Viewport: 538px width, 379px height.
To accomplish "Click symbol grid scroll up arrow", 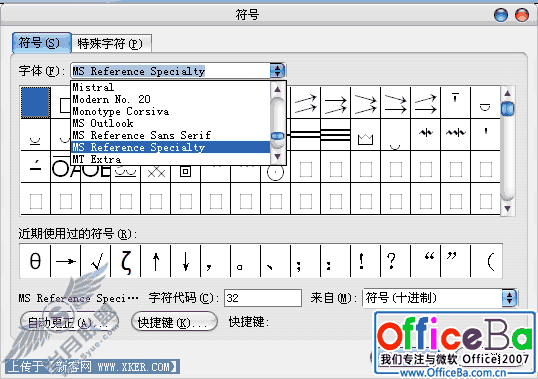I will (507, 93).
